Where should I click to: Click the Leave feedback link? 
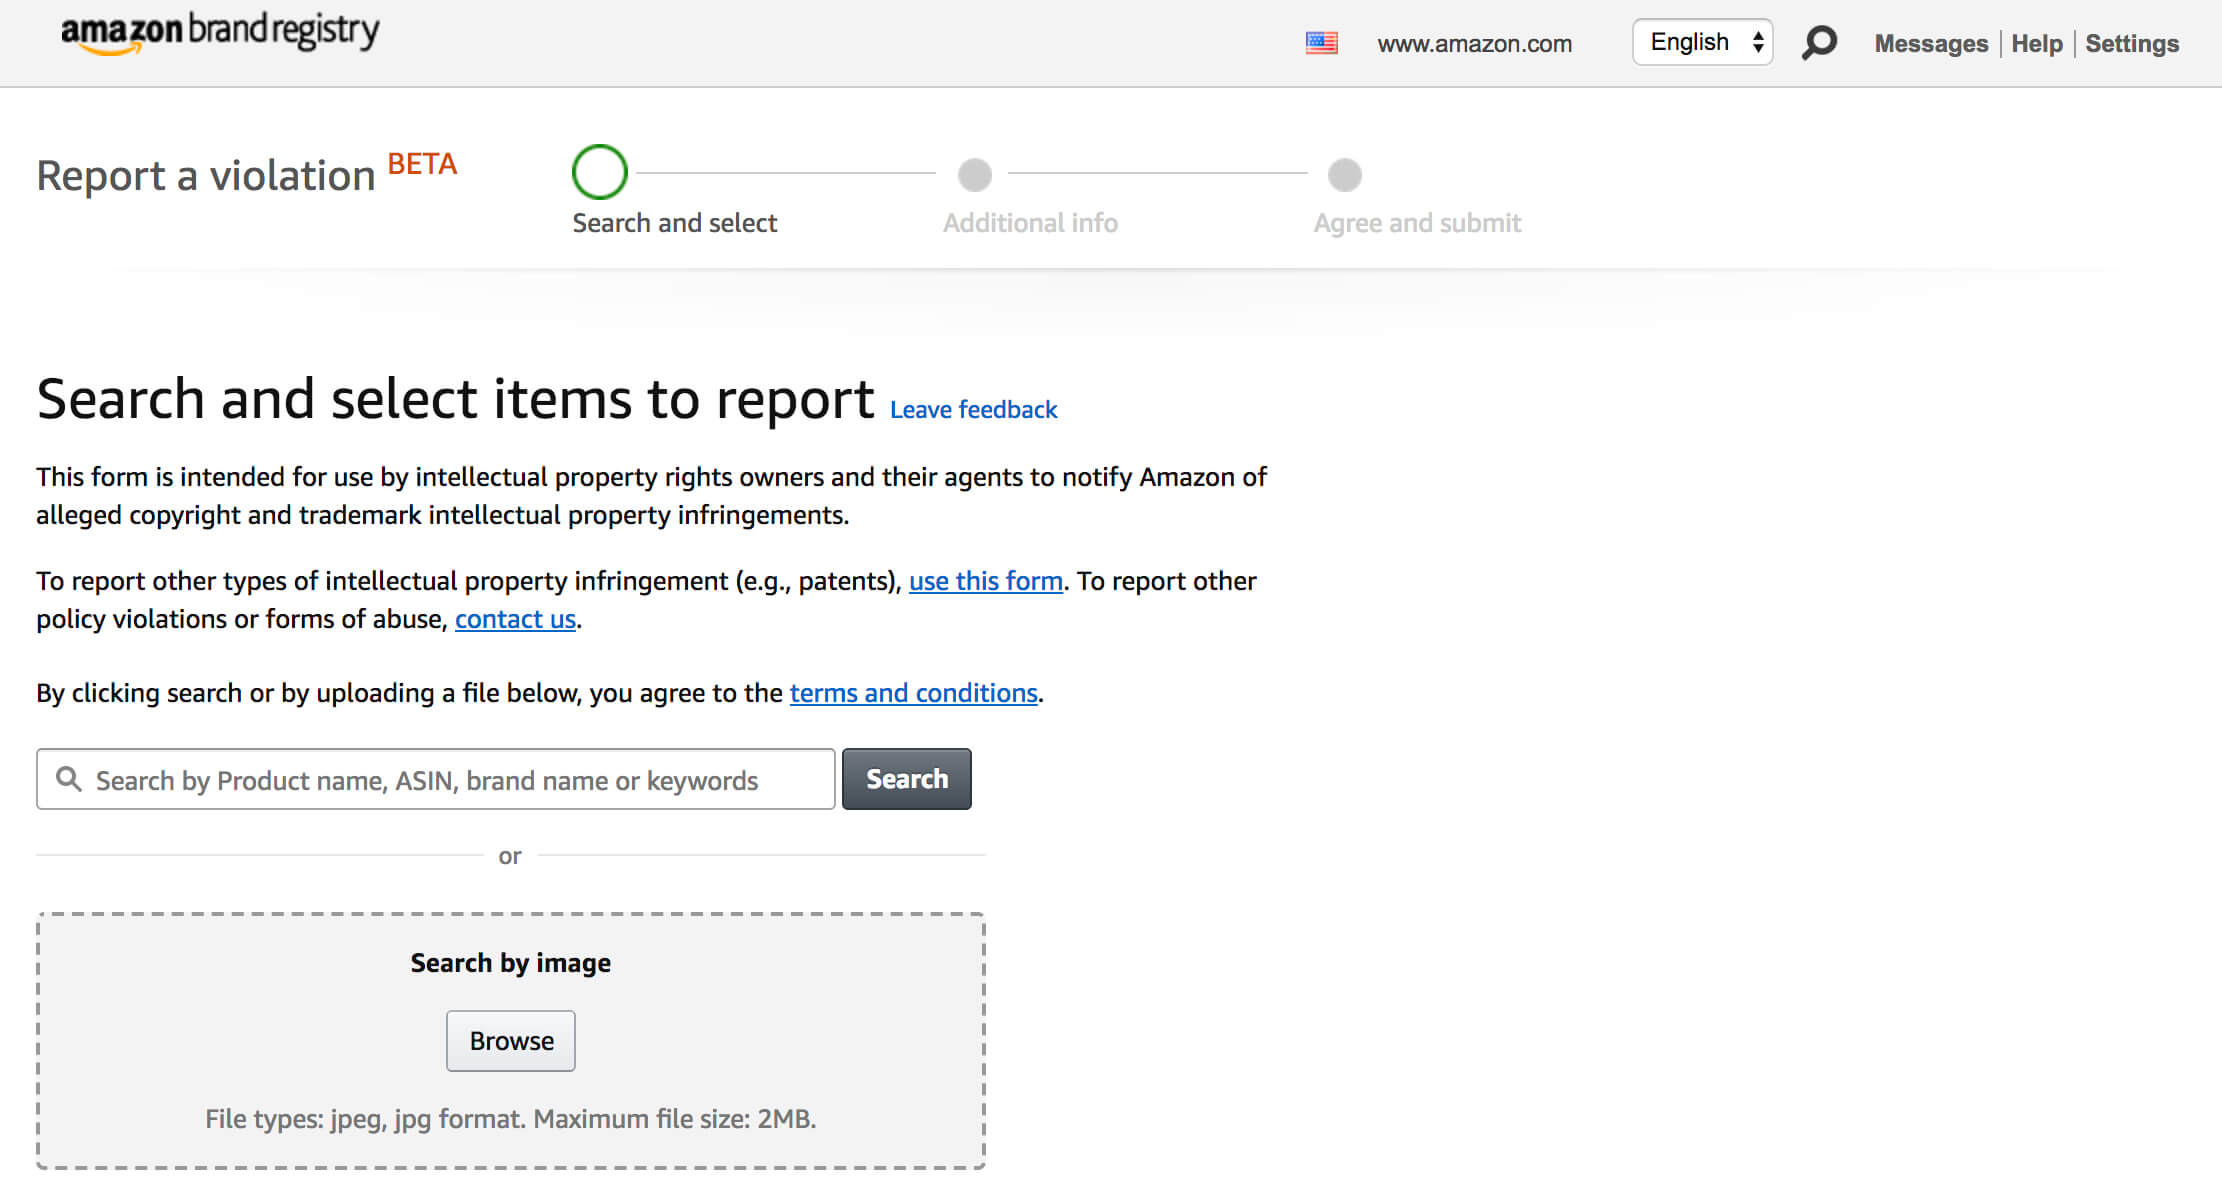tap(972, 409)
